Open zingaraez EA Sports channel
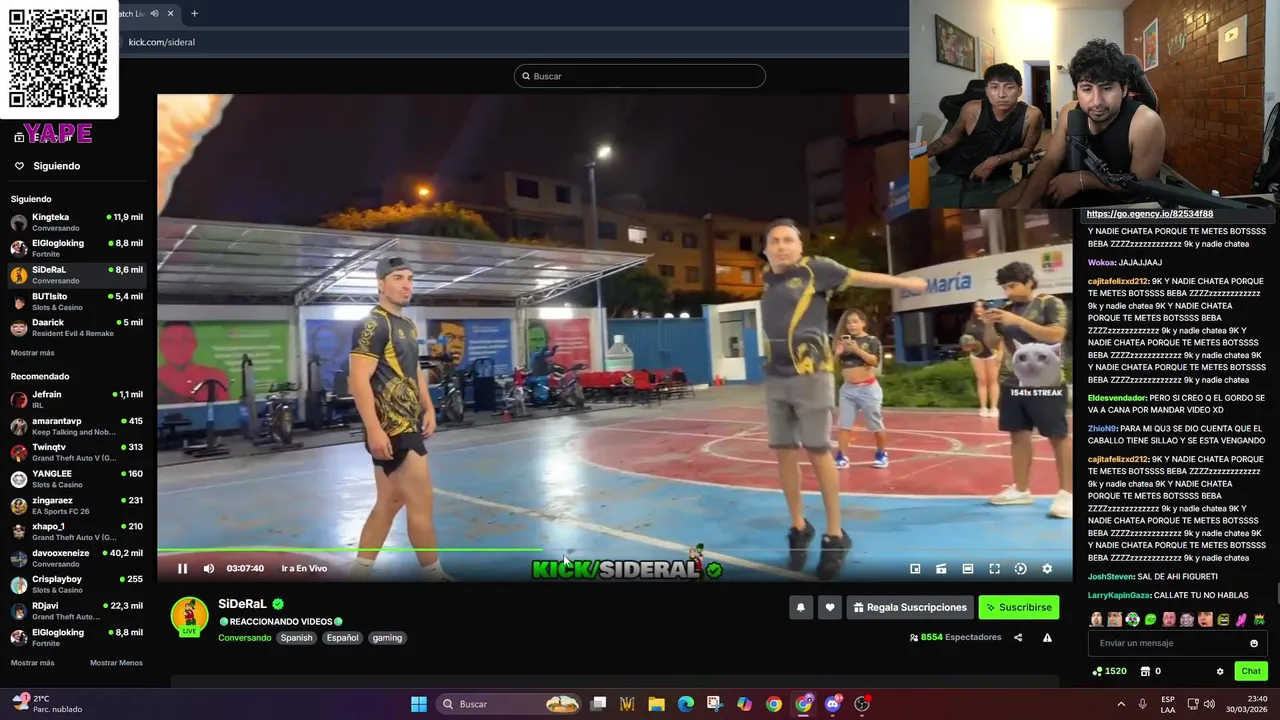The height and width of the screenshot is (720, 1280). click(77, 505)
